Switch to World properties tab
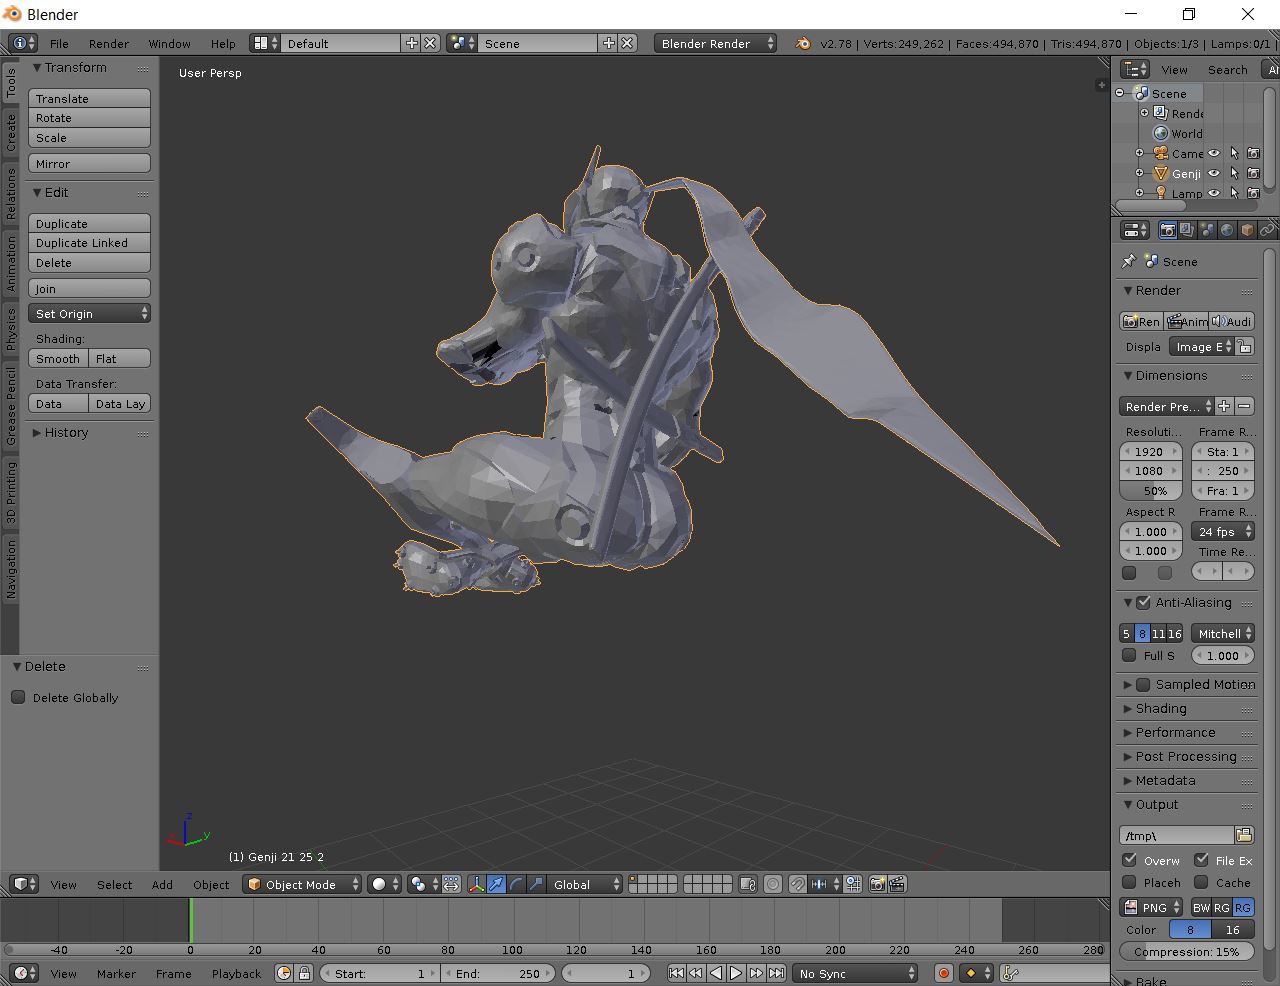This screenshot has height=986, width=1280. [1227, 230]
